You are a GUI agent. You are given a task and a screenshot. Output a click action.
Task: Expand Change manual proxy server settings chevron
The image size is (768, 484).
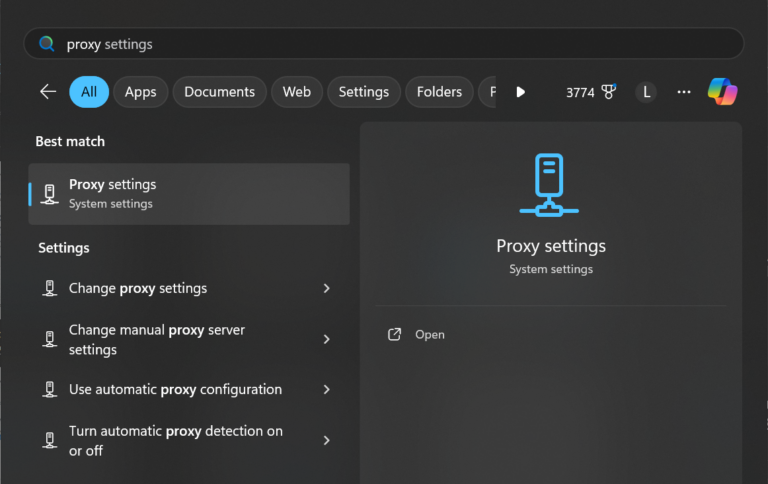(326, 340)
